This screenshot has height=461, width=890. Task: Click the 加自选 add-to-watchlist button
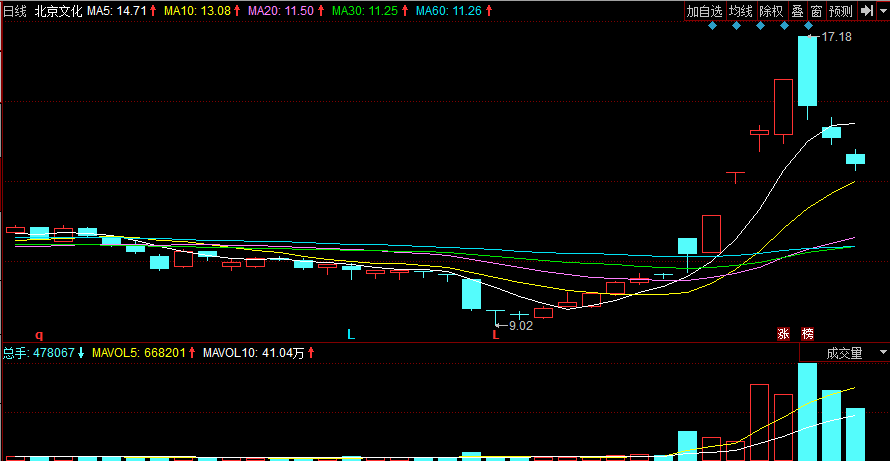click(x=705, y=11)
